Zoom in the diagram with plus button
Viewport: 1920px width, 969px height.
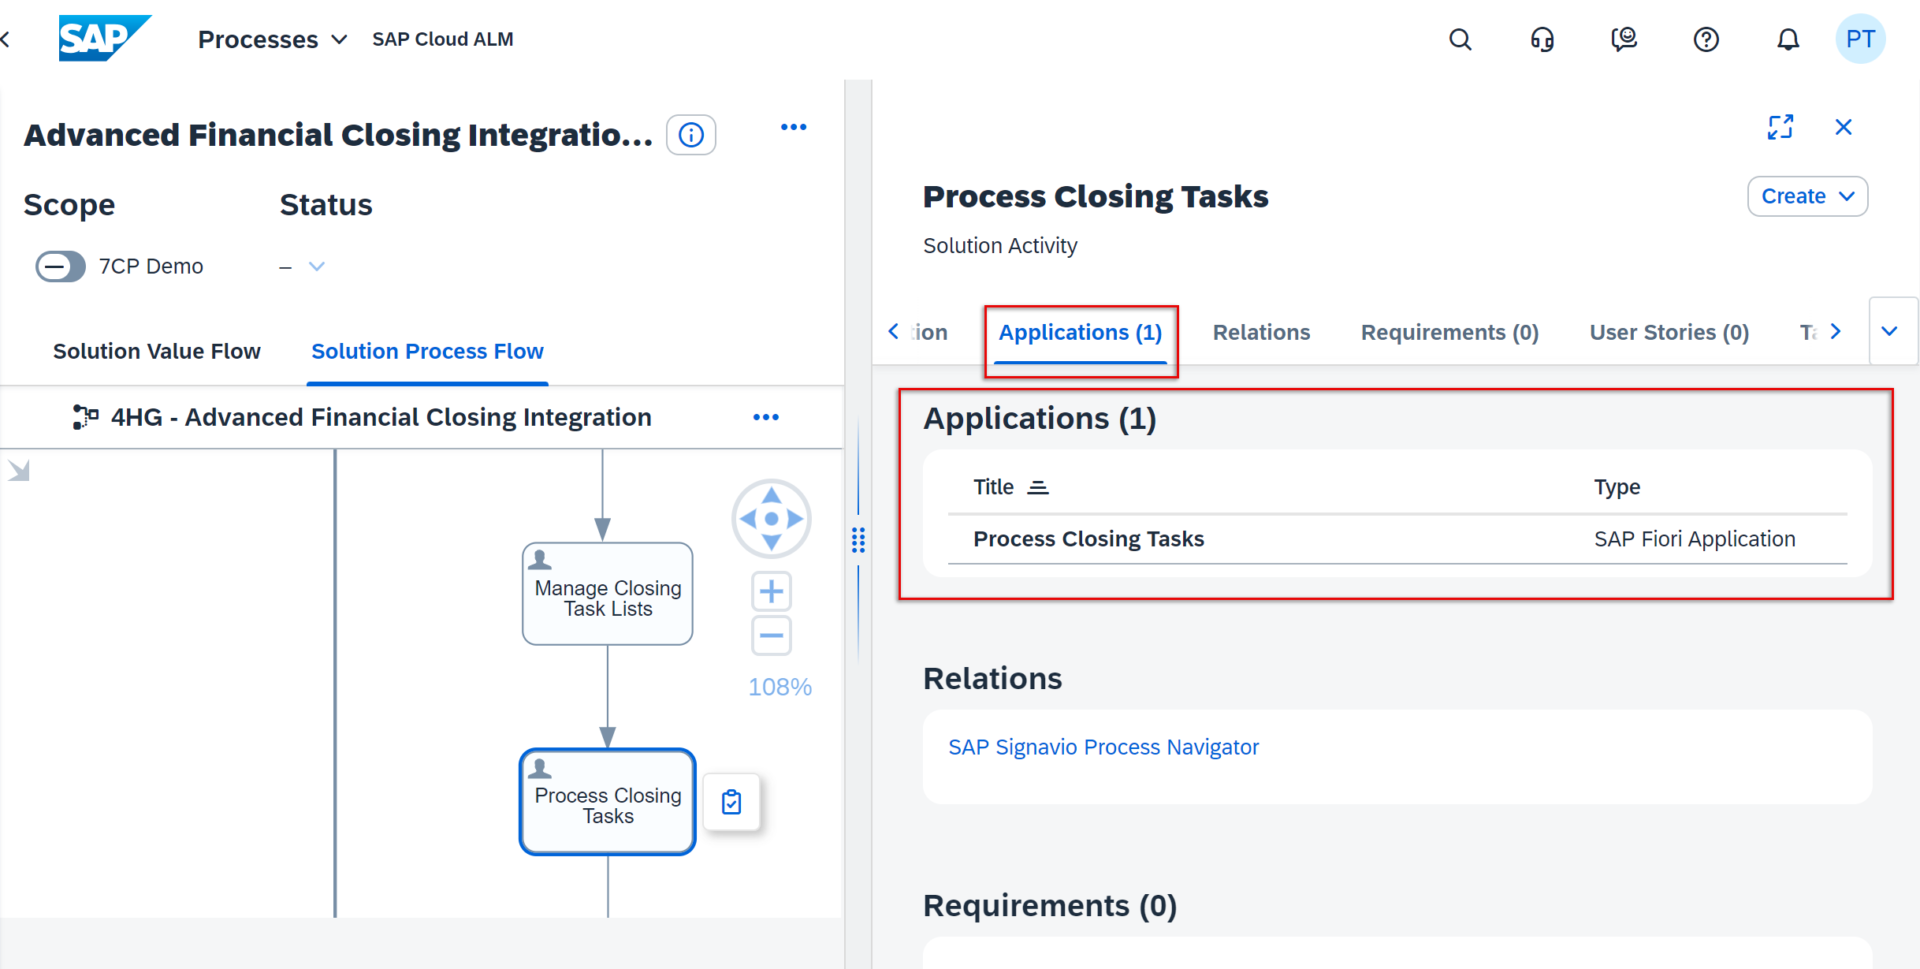click(x=771, y=592)
